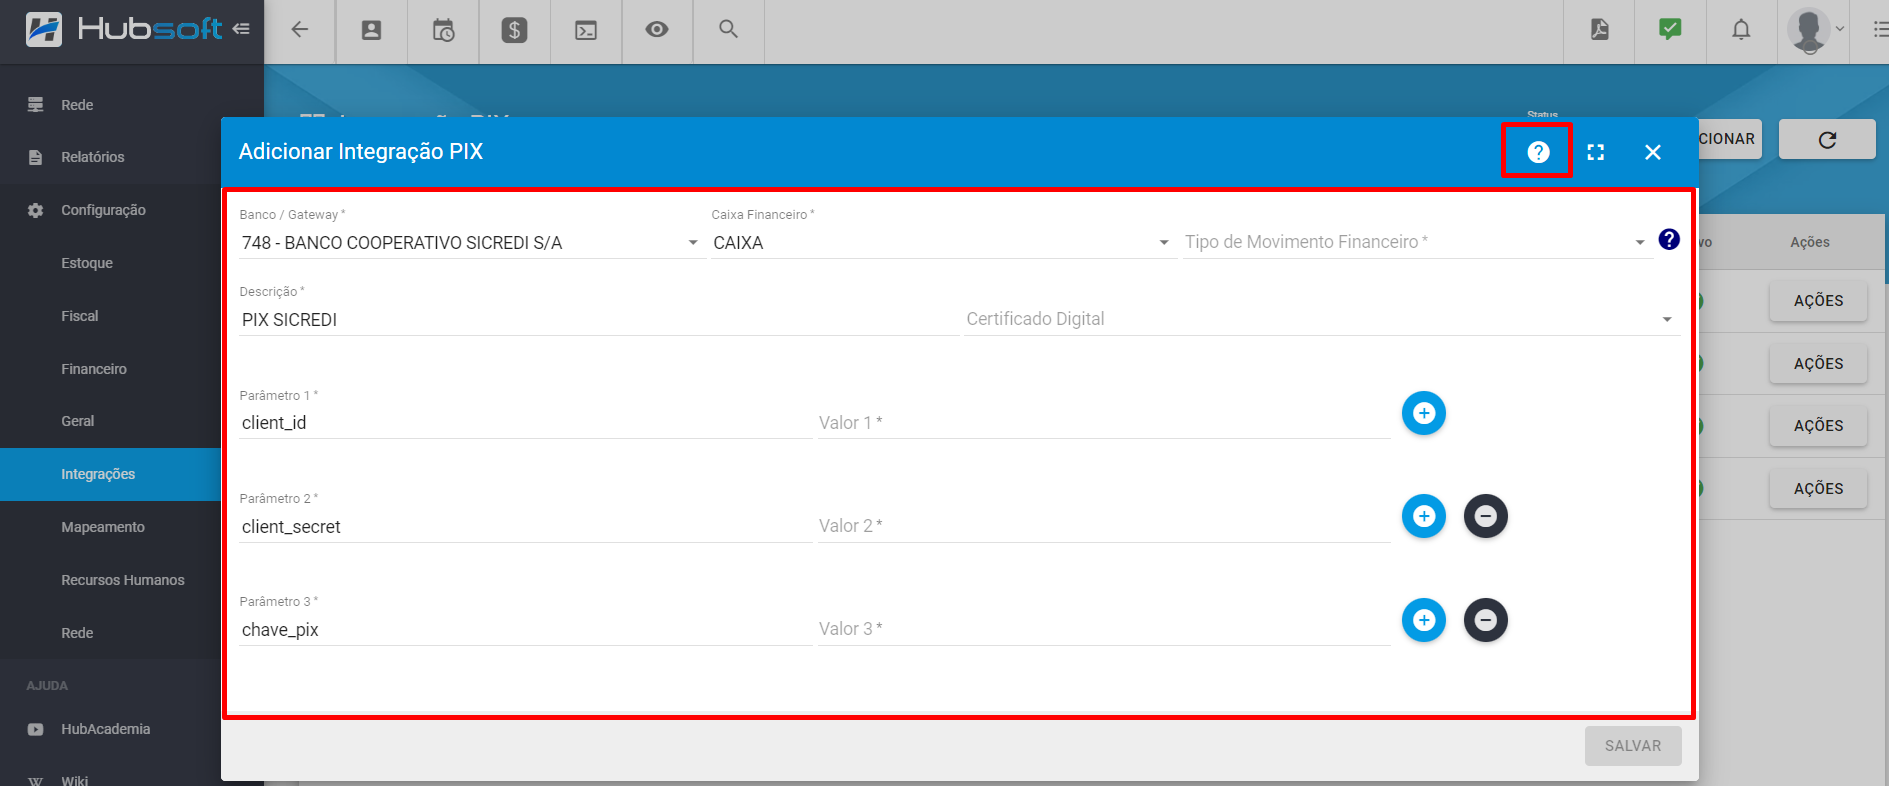Click the partially hidden ADICIONAR button
1889x786 pixels.
tap(1729, 139)
